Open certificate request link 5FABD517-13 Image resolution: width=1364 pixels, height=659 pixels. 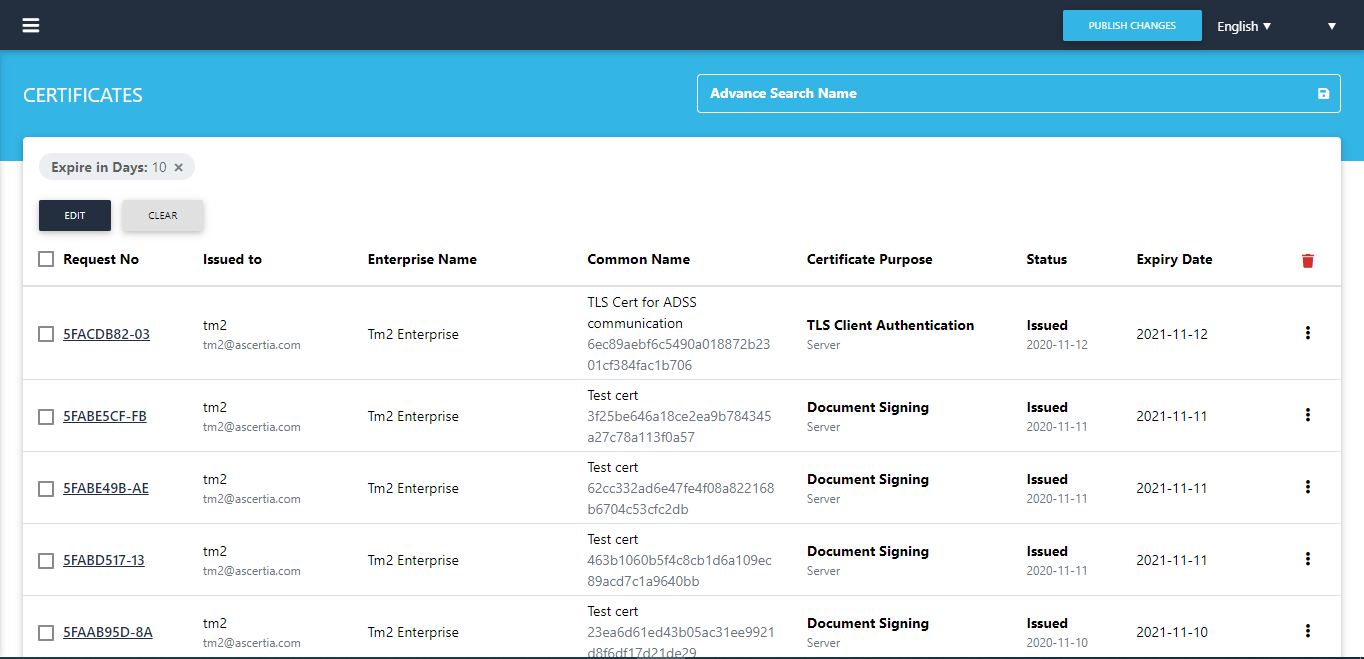(x=104, y=560)
